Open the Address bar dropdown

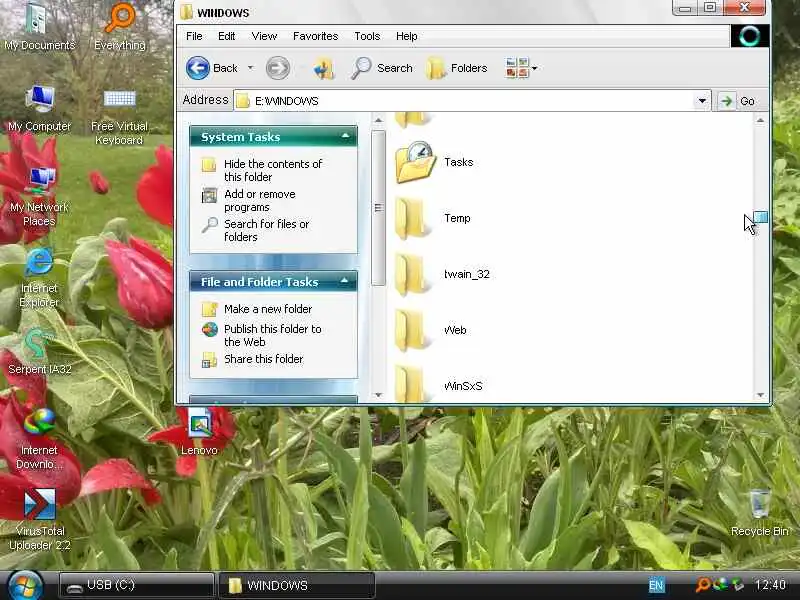(x=703, y=101)
